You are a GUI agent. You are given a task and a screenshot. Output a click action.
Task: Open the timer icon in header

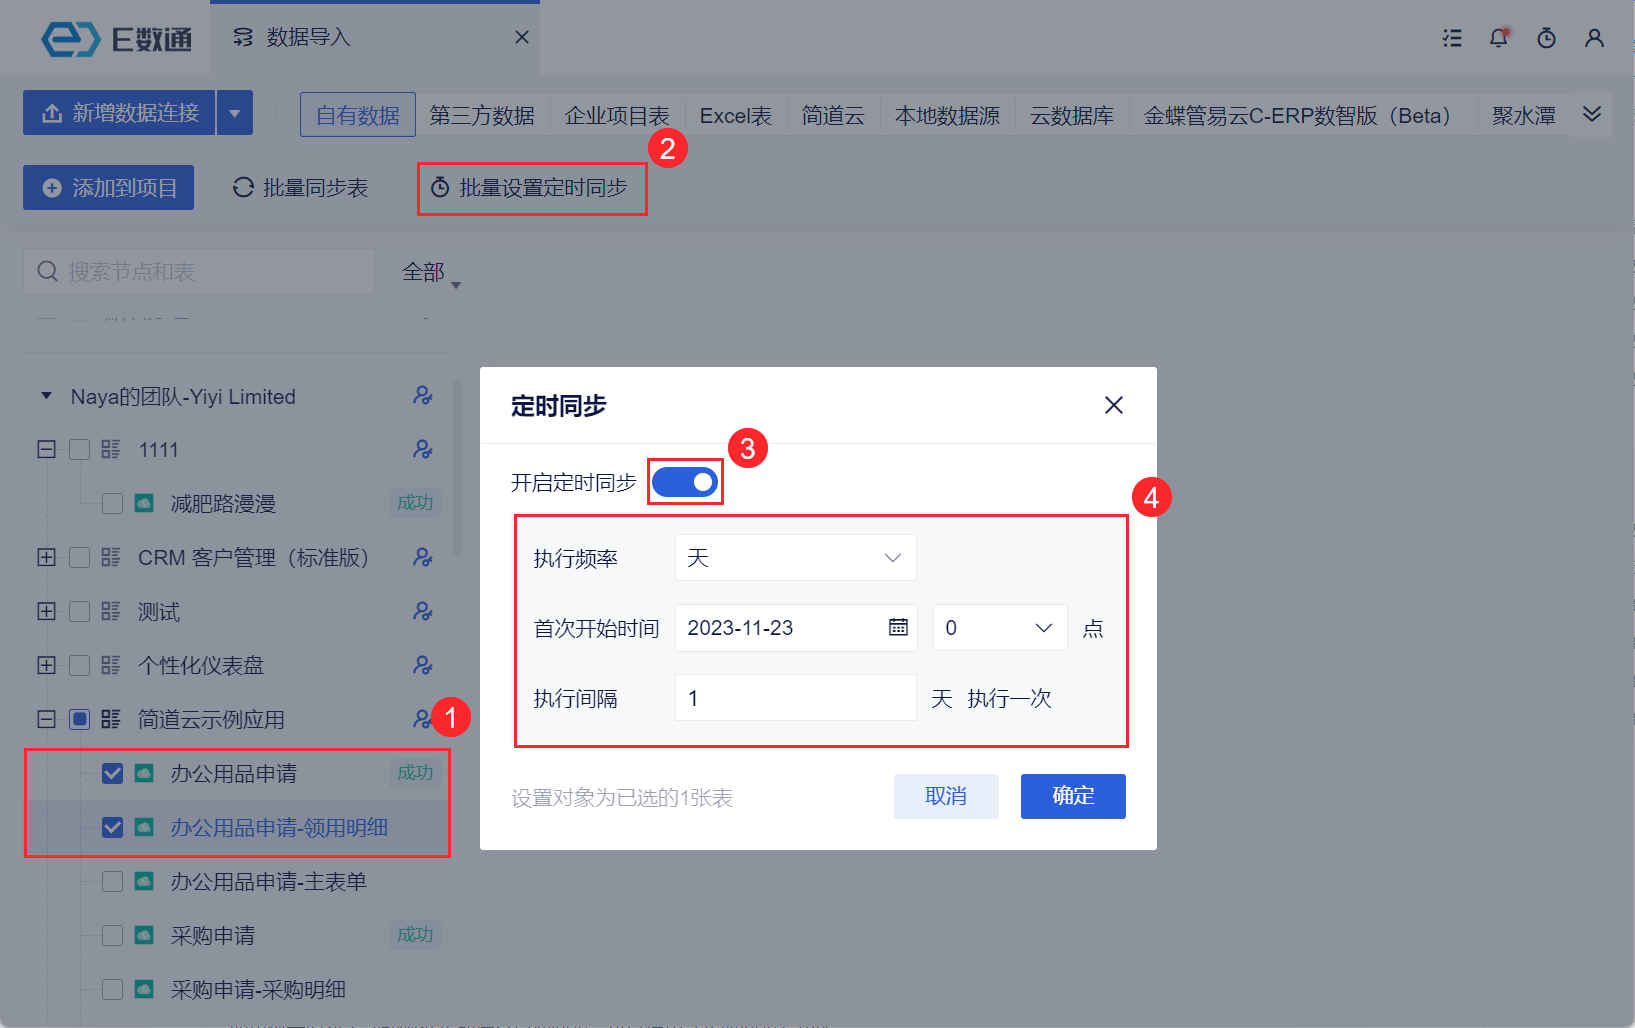click(1546, 38)
